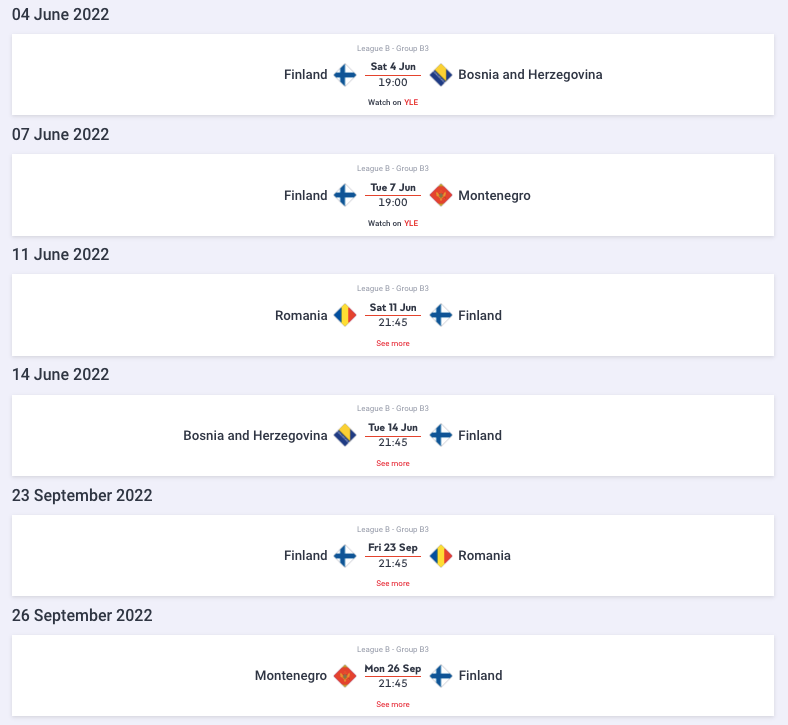Open YLE link under 7 June match
Image resolution: width=788 pixels, height=725 pixels.
(411, 223)
